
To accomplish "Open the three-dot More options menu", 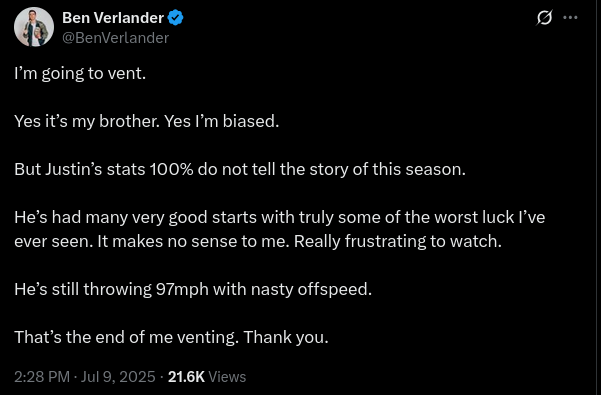I will pos(570,18).
